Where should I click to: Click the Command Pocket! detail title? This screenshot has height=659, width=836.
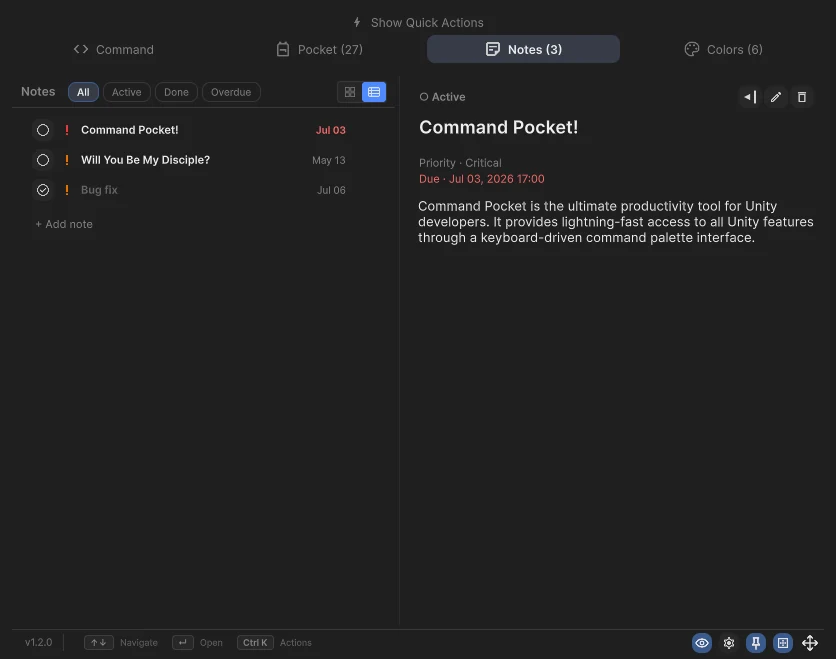(499, 127)
